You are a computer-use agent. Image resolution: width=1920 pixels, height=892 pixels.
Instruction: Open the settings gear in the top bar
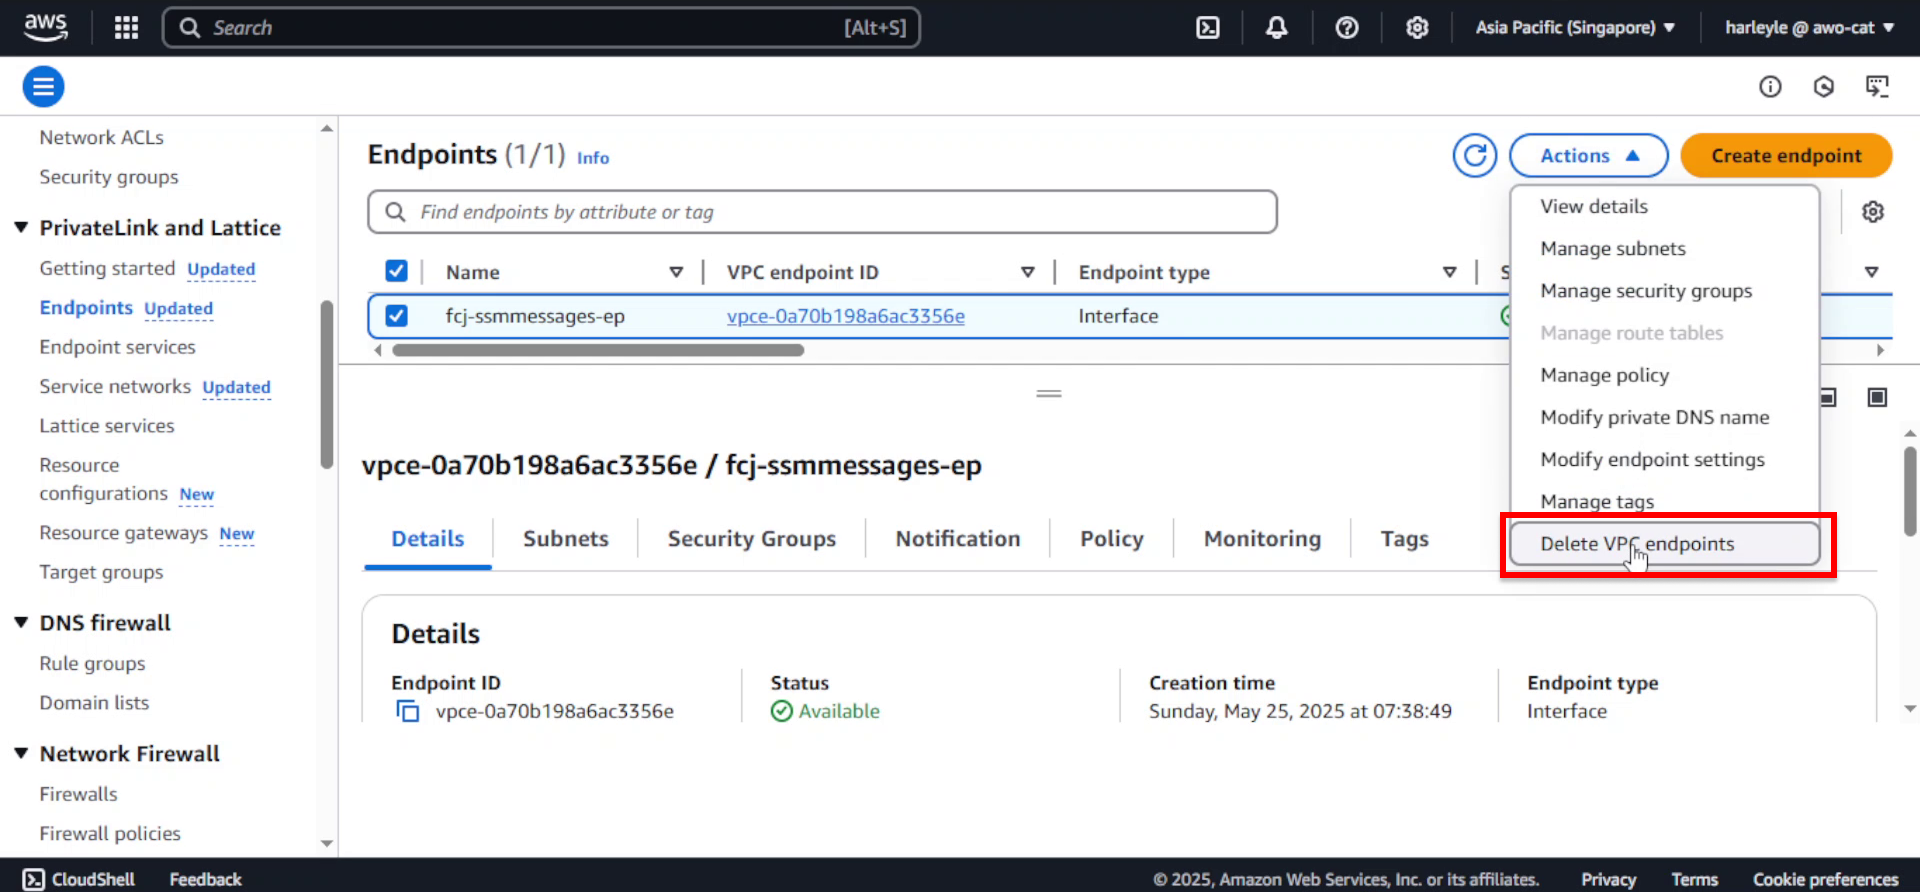1417,27
